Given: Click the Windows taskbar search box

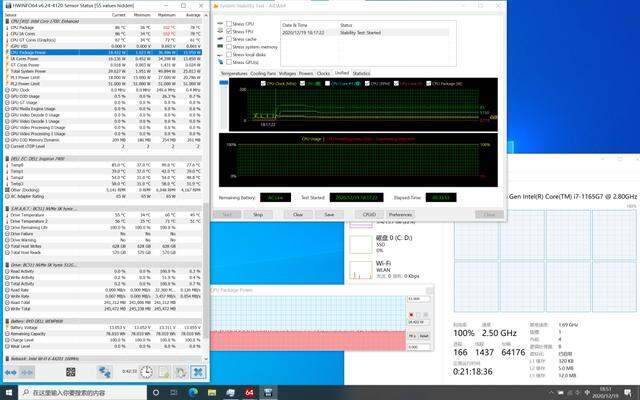Looking at the screenshot, I should pos(83,393).
